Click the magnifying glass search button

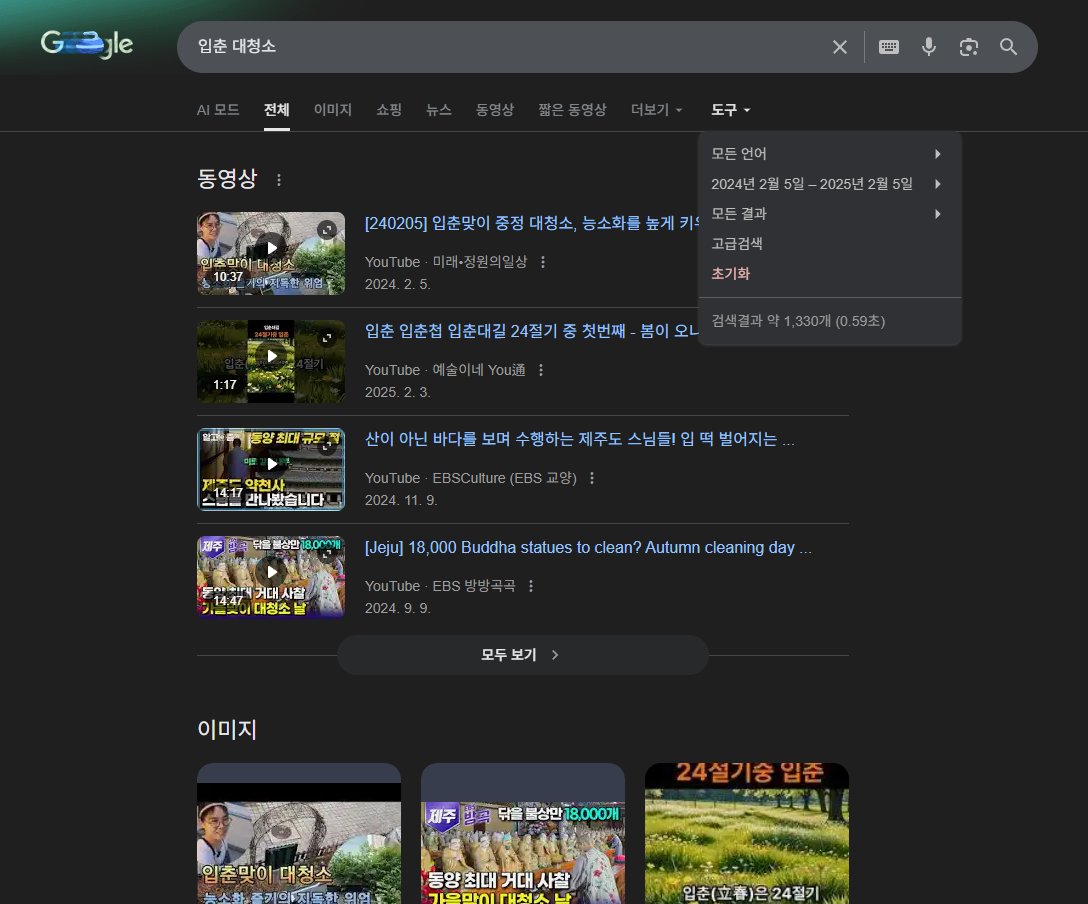1008,47
